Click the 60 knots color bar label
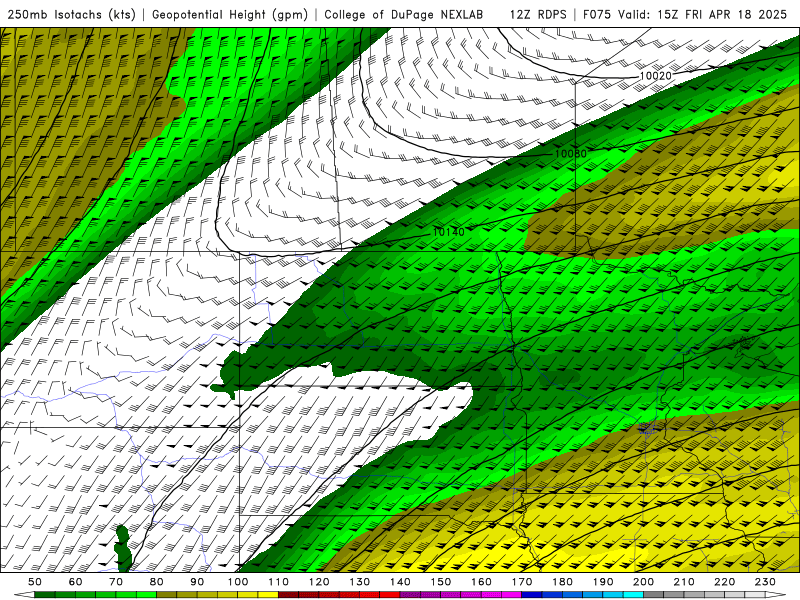This screenshot has width=800, height=600. coord(76,582)
